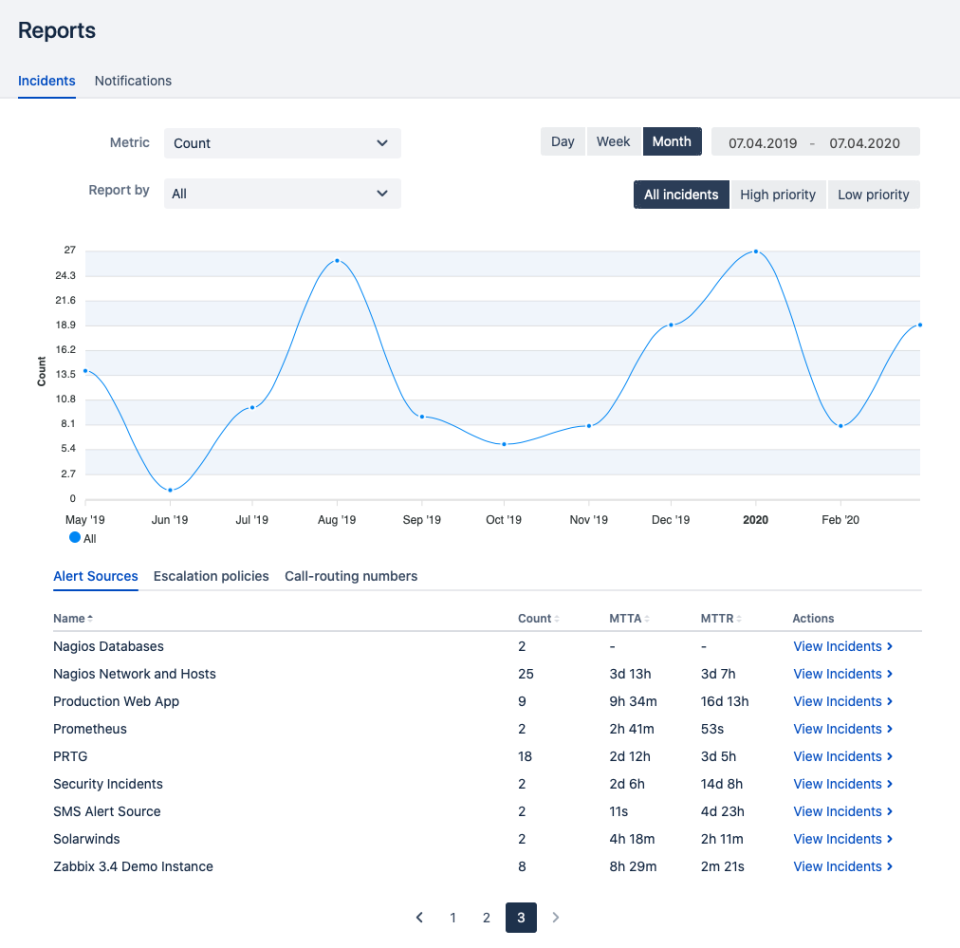Open the Report by dropdown

[x=282, y=193]
